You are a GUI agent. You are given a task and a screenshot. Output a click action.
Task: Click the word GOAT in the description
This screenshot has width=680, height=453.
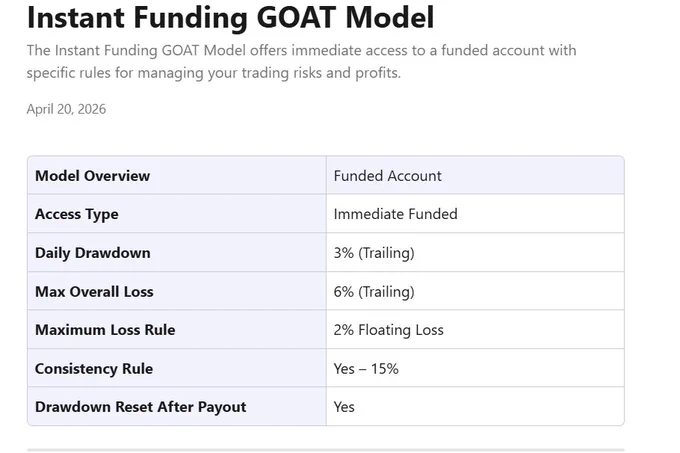180,50
